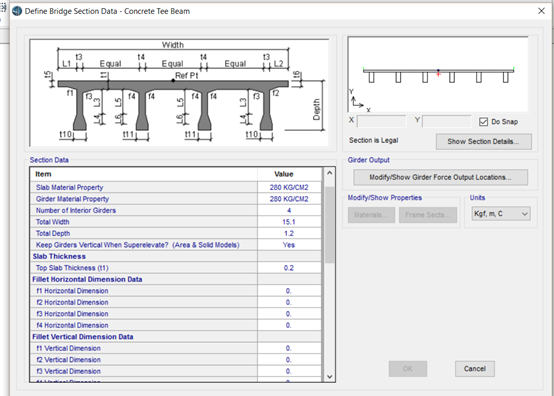Click the bridge section preview with six girders
Screen dimensions: 554x396
click(438, 75)
